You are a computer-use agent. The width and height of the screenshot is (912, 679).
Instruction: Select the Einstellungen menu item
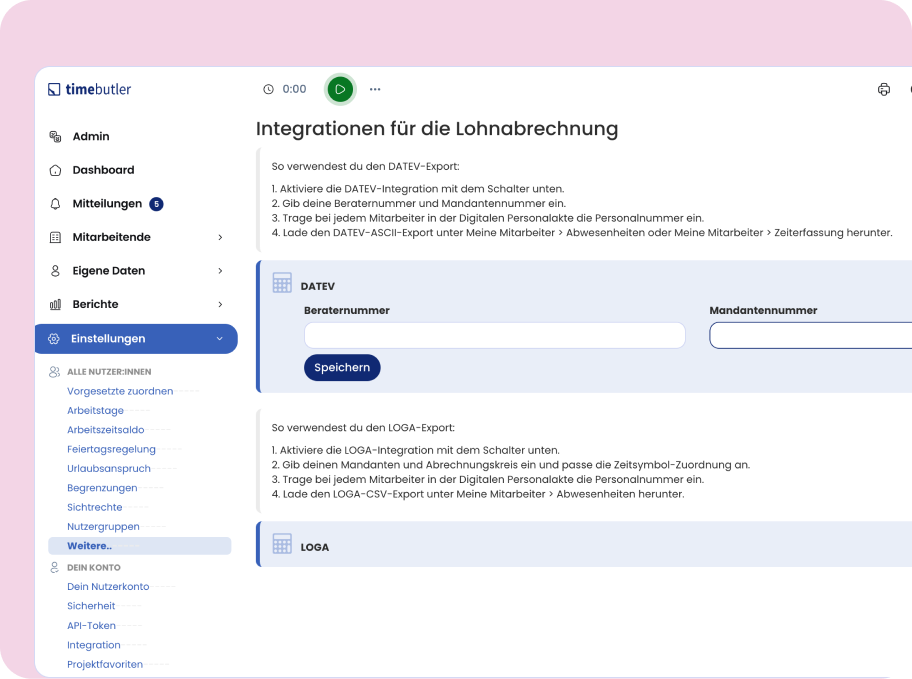tap(136, 339)
